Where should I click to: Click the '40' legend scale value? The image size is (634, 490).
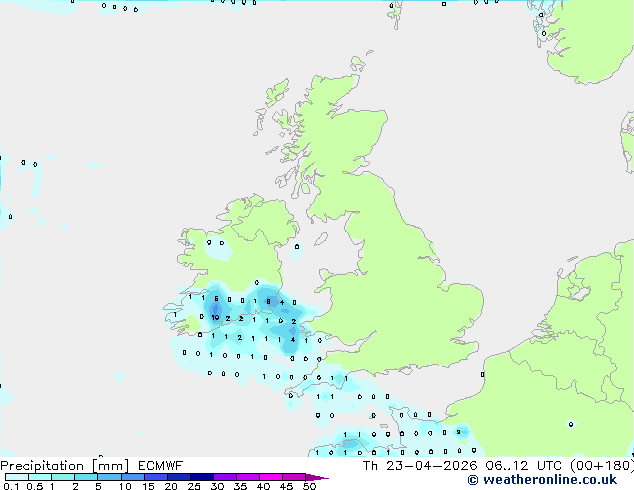[263, 486]
